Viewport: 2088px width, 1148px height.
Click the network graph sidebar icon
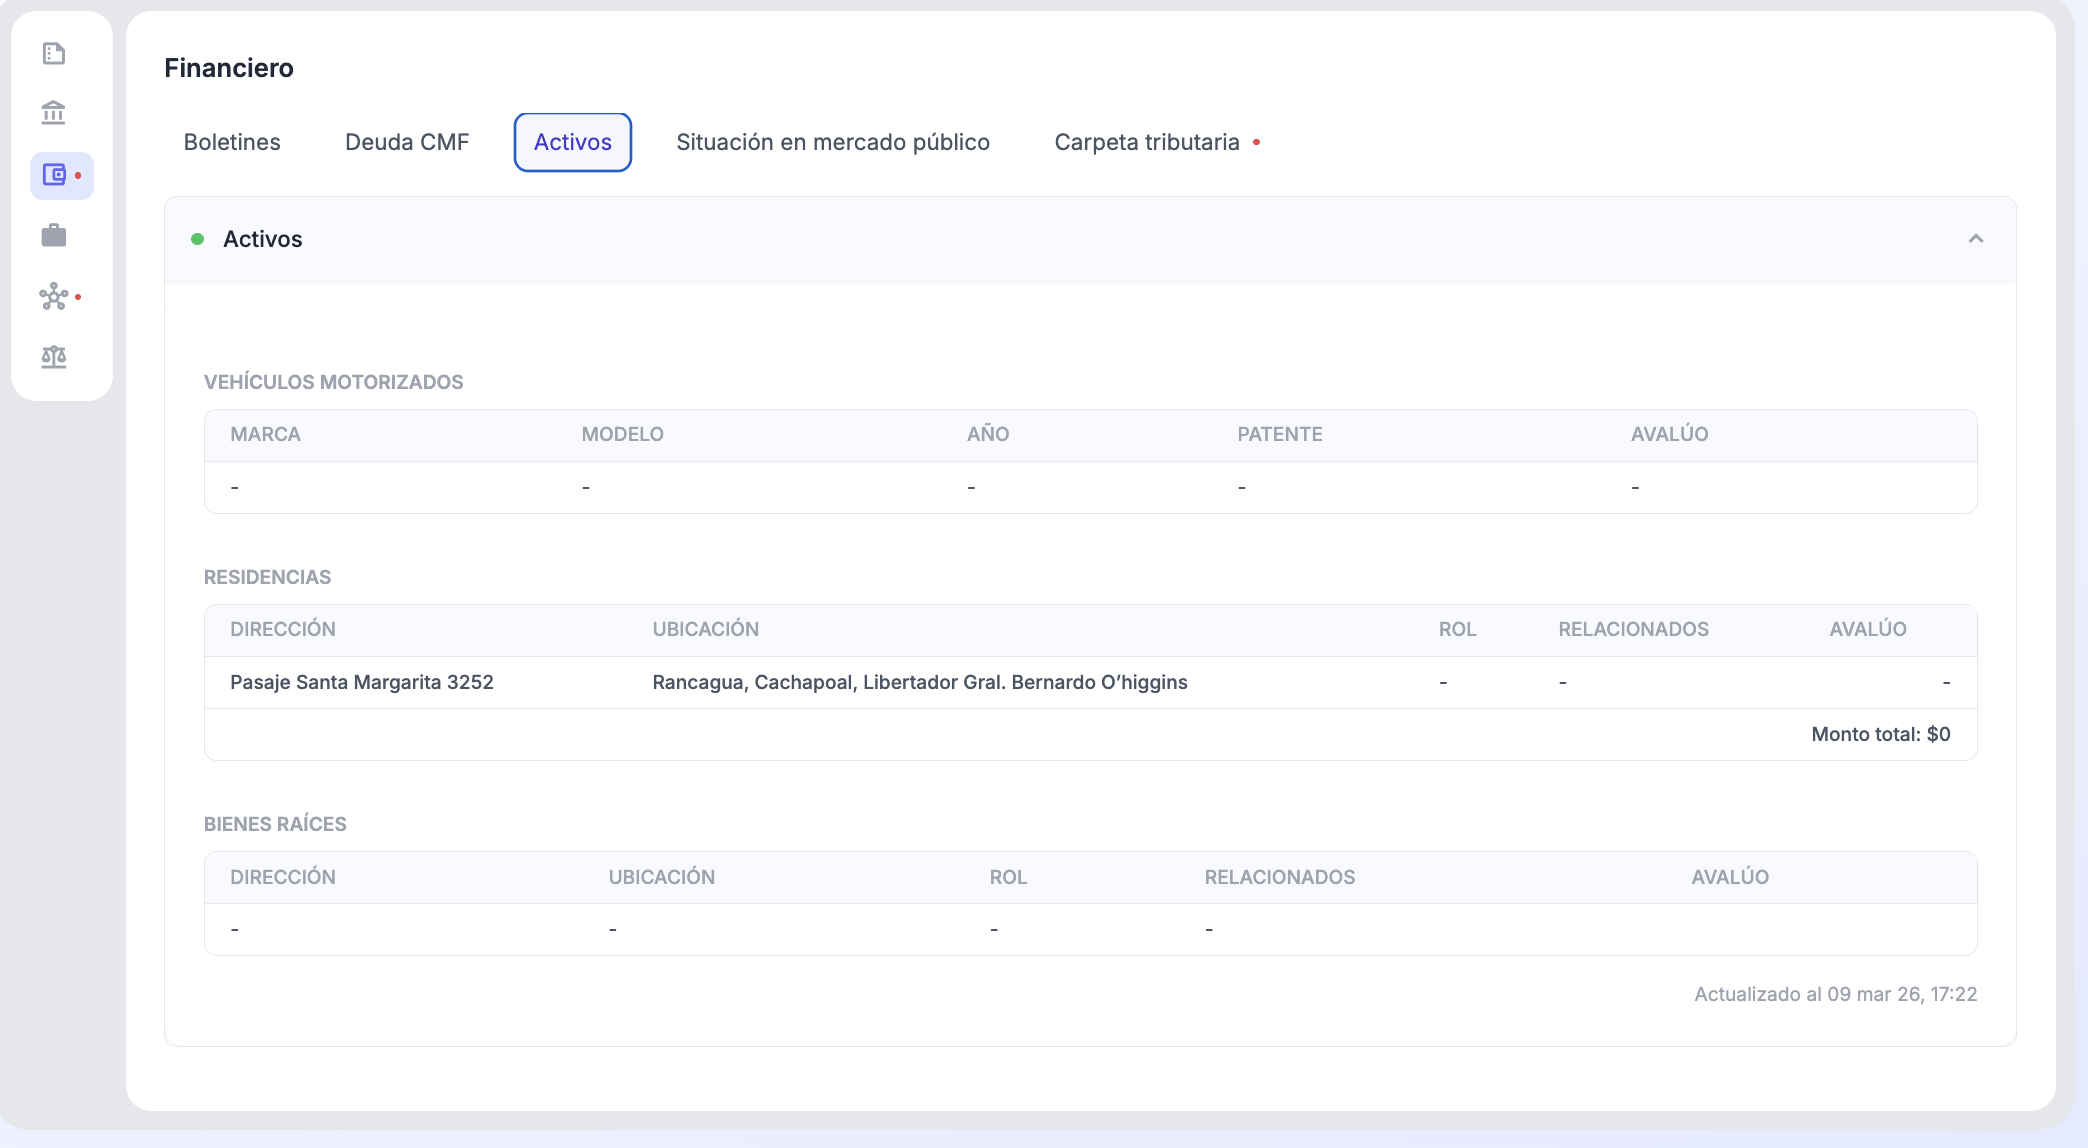[54, 296]
